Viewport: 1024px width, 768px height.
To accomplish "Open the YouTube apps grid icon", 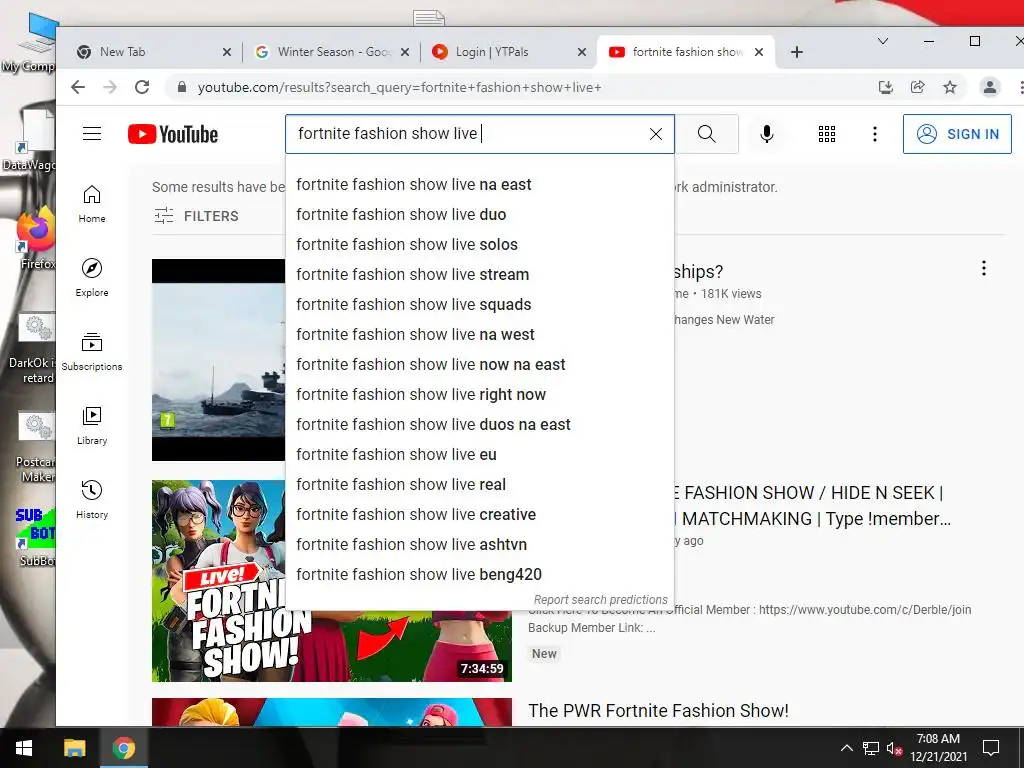I will click(x=827, y=134).
